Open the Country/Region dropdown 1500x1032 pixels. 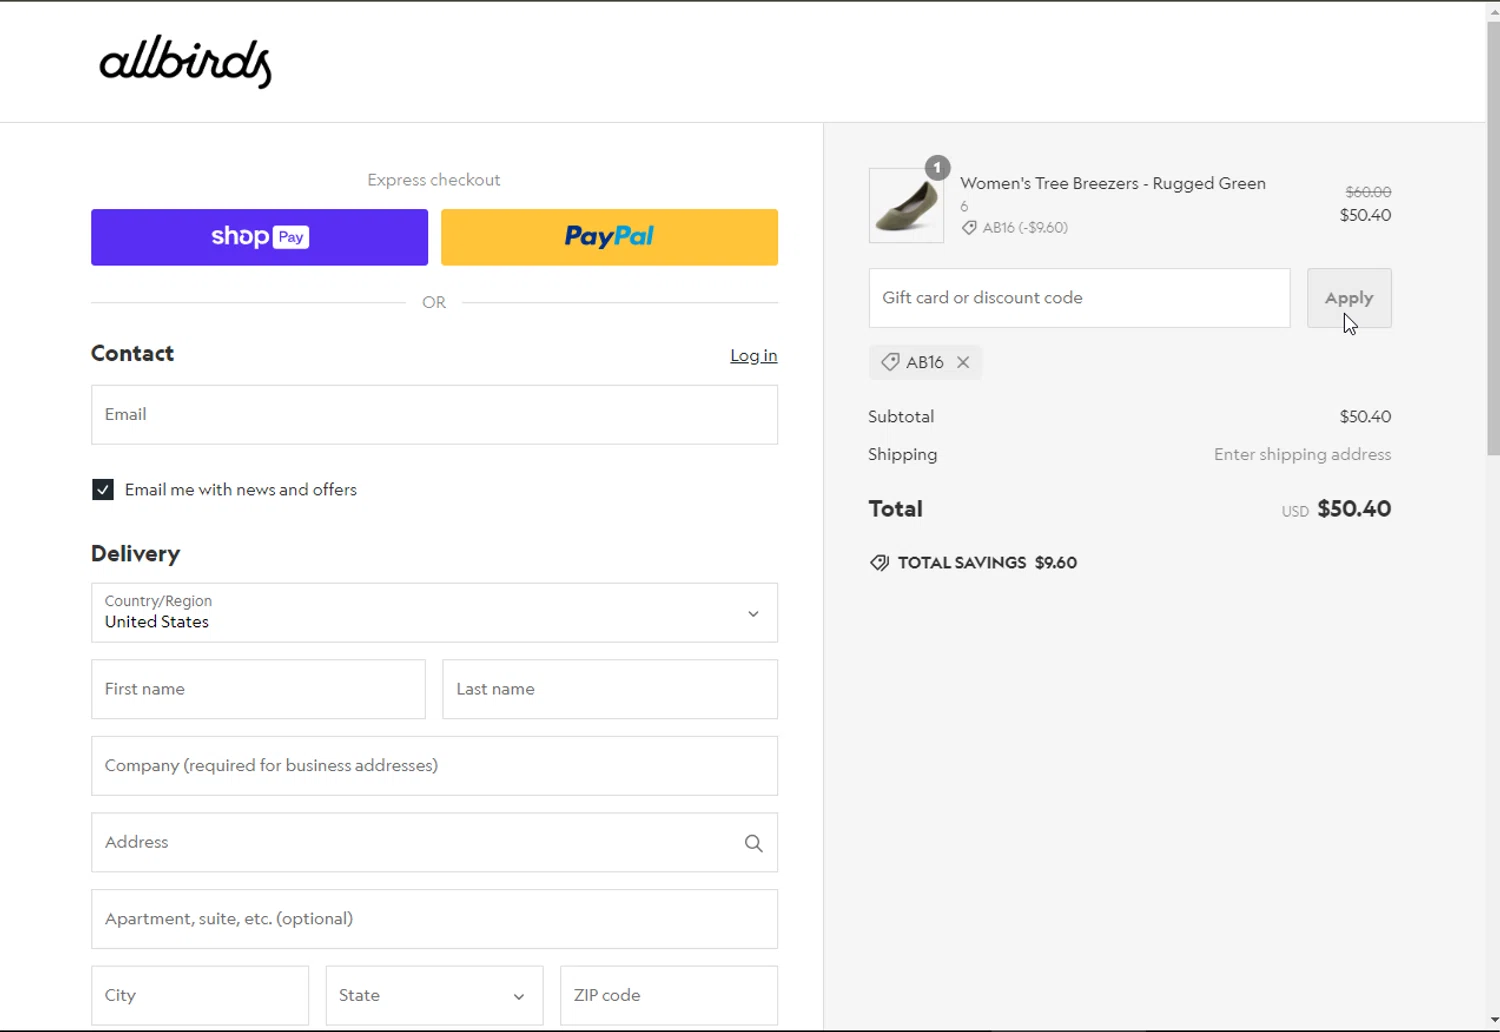(x=434, y=613)
